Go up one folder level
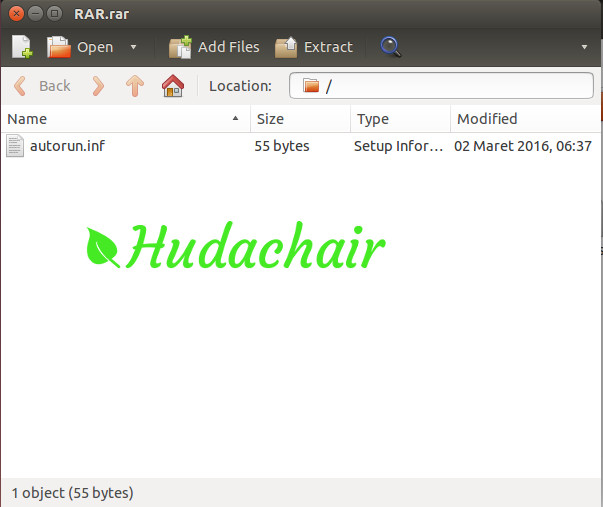603x507 pixels. coord(135,86)
